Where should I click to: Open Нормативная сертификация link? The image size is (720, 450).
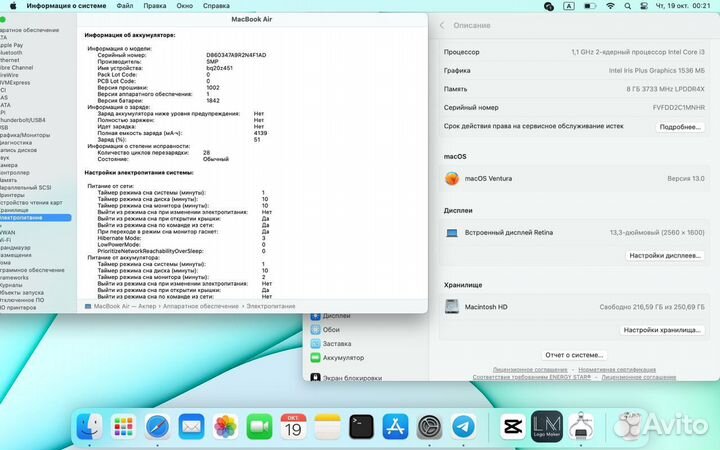pos(617,370)
